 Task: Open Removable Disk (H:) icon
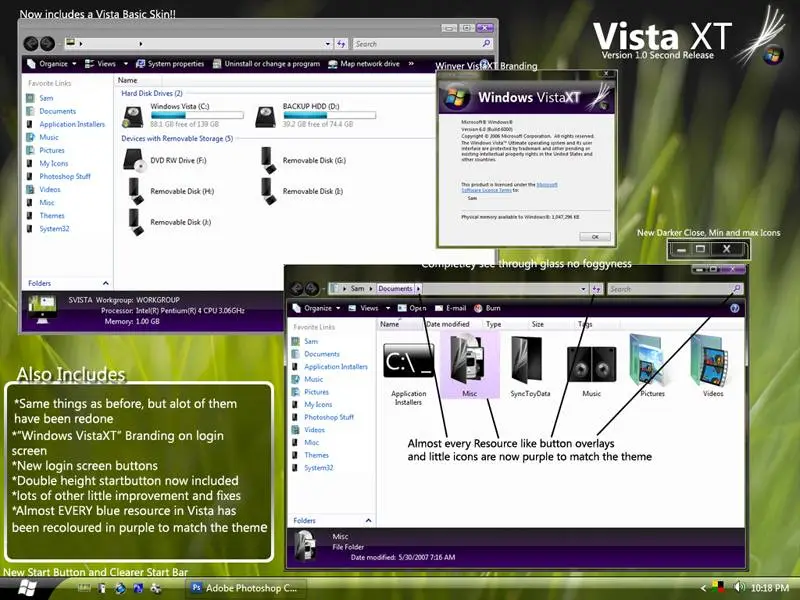[x=135, y=191]
